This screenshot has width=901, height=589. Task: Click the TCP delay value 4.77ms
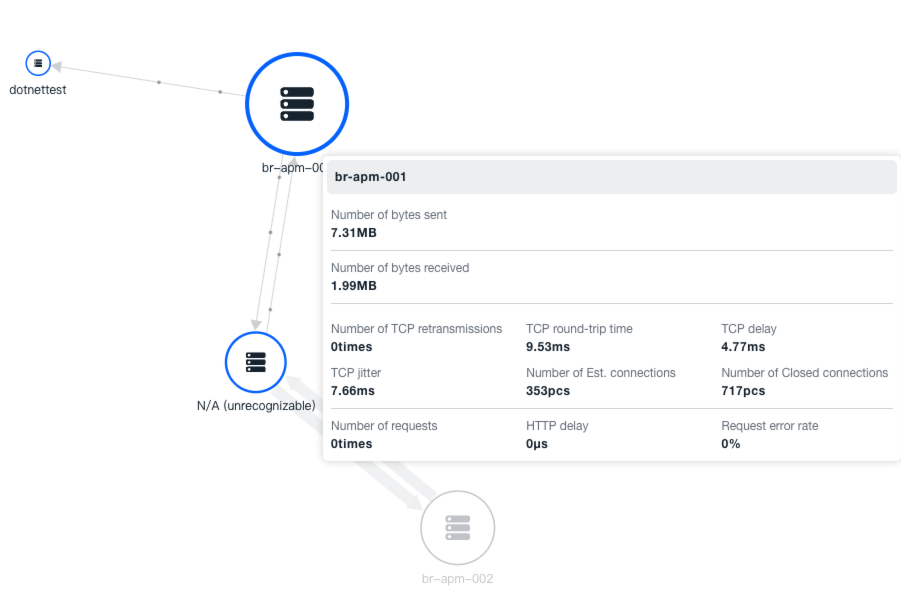tap(743, 347)
